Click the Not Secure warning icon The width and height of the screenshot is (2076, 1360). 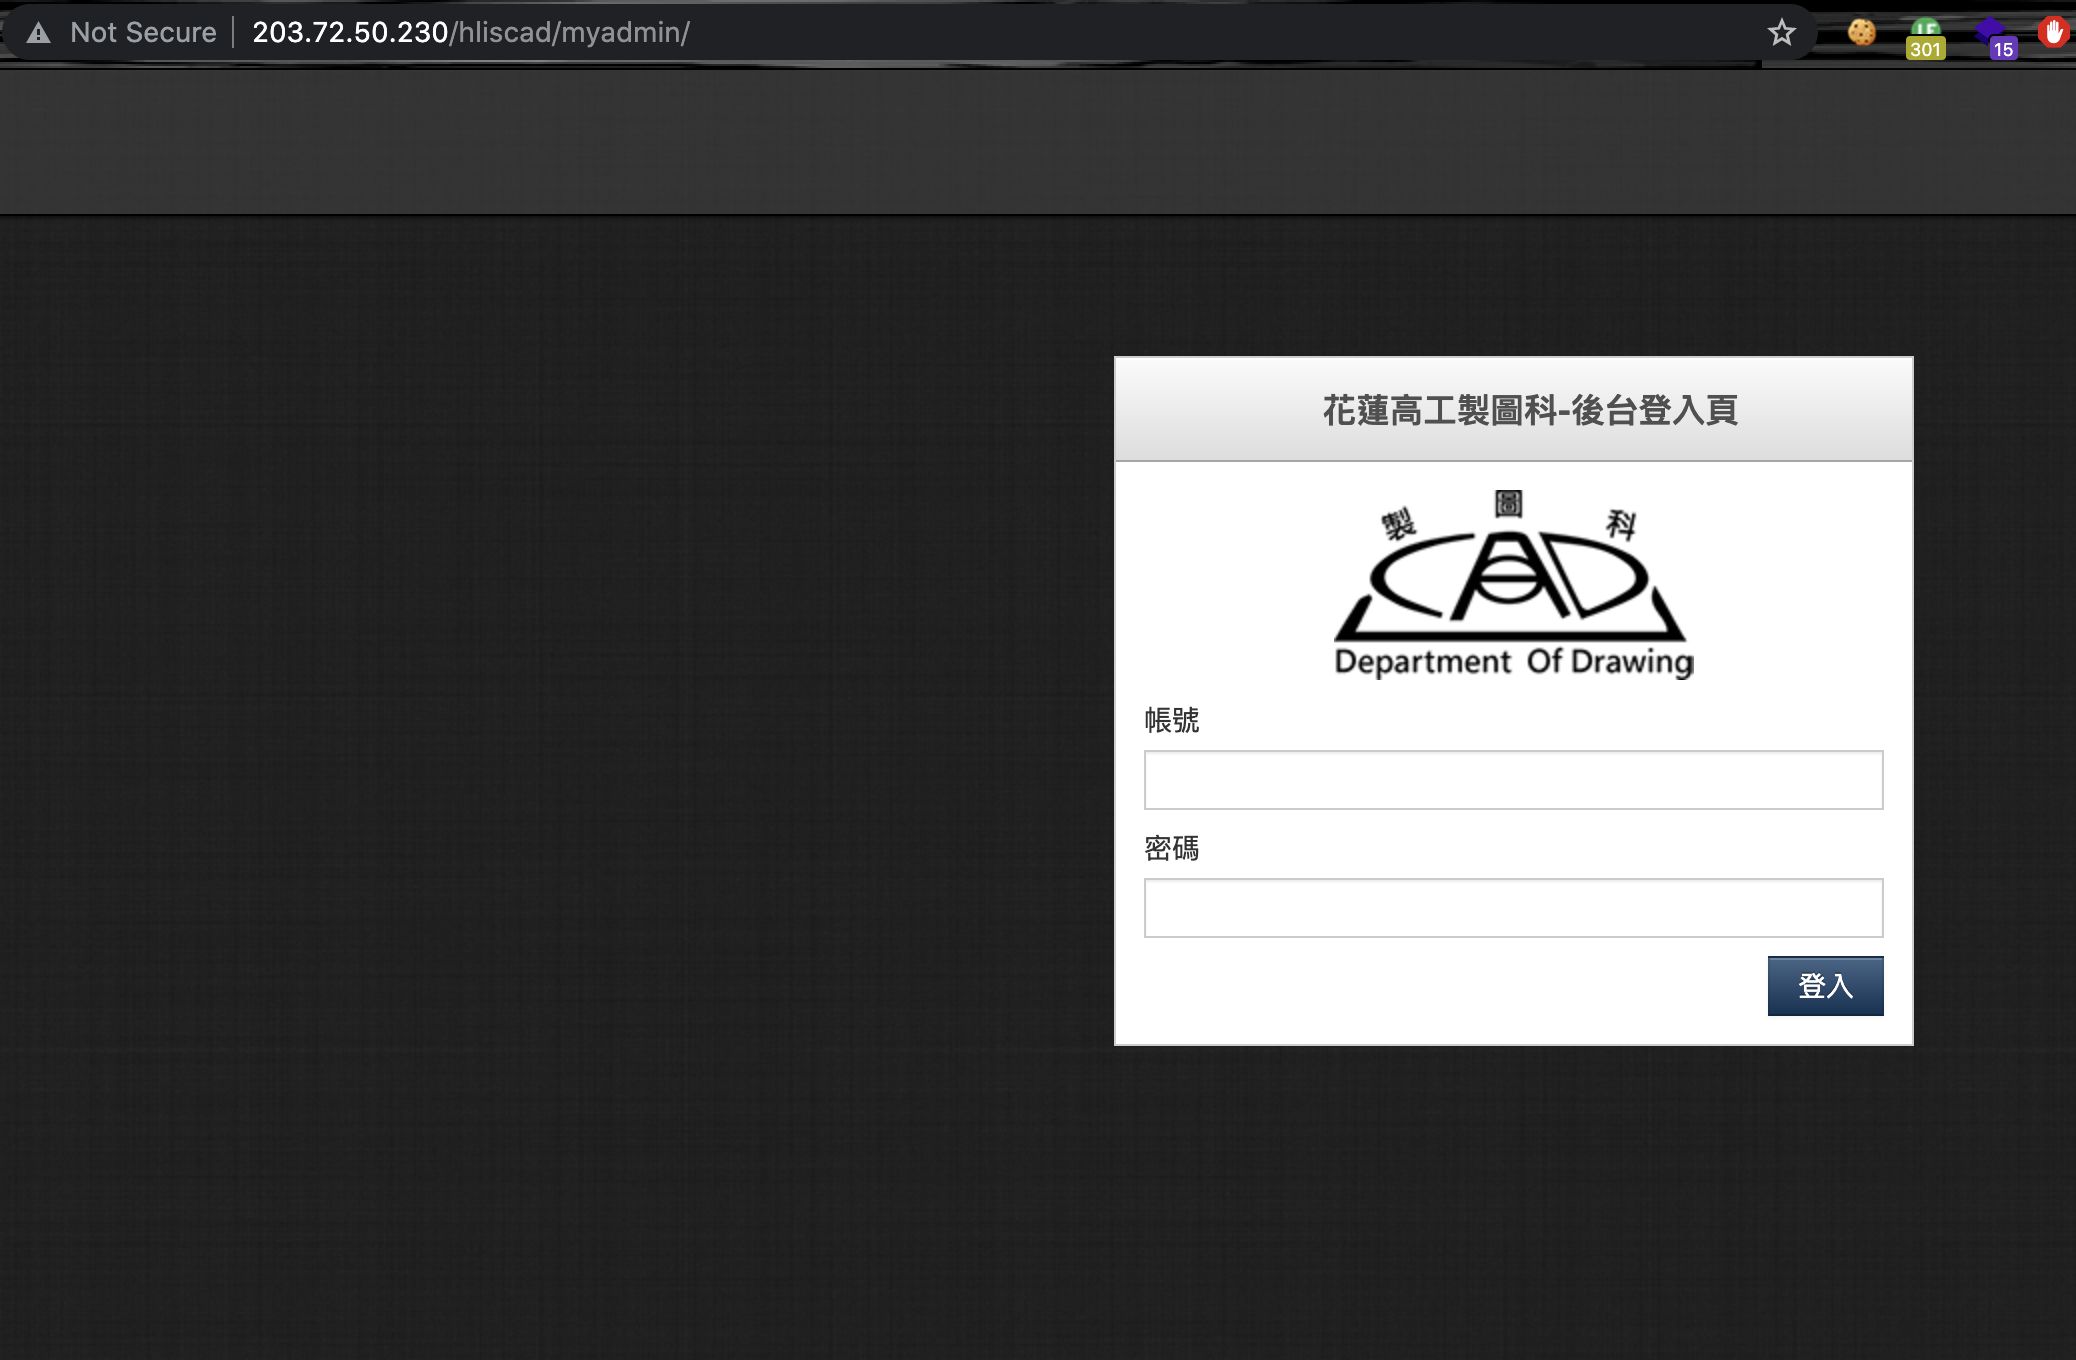click(x=38, y=33)
